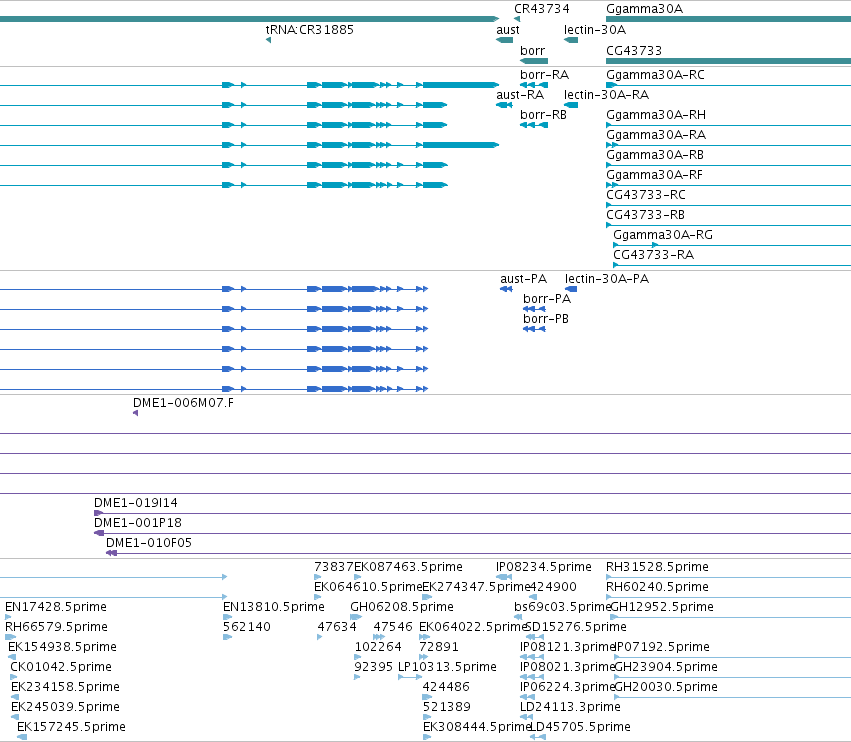851x742 pixels.
Task: Open the borr-PB protein label
Action: 545,319
